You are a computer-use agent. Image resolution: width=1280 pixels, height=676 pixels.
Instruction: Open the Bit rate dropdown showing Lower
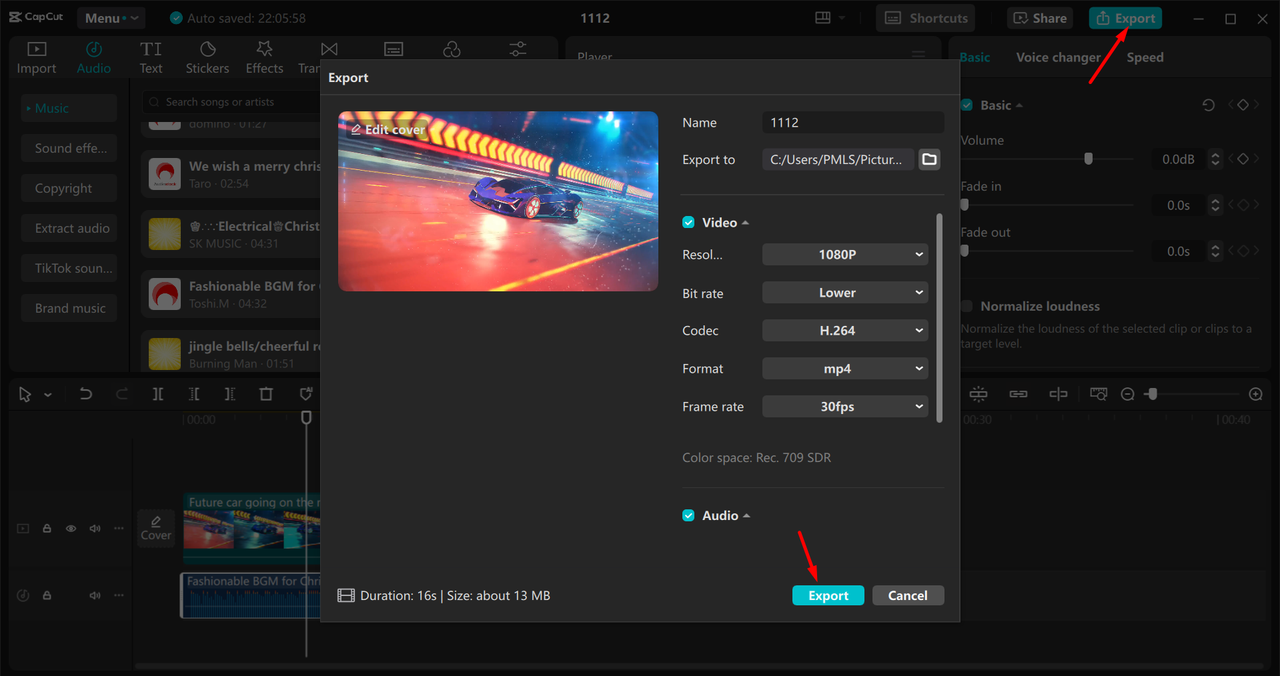845,293
